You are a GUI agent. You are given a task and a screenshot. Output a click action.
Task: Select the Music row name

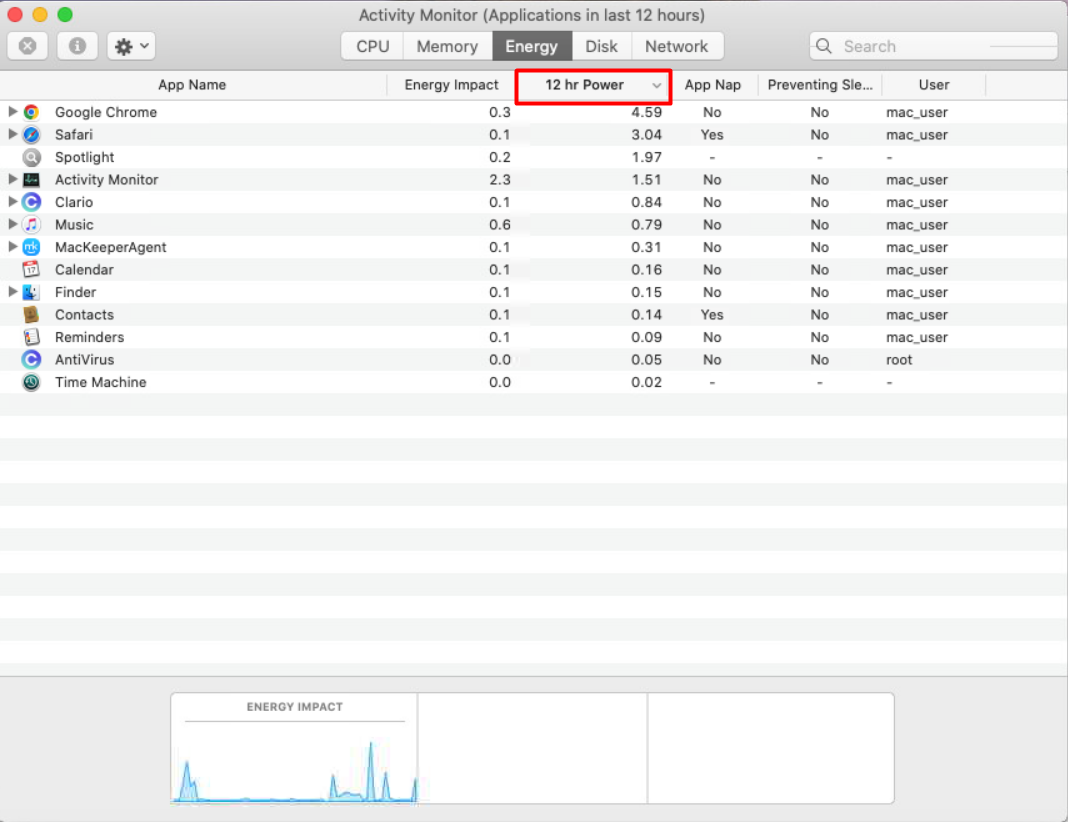pos(74,225)
